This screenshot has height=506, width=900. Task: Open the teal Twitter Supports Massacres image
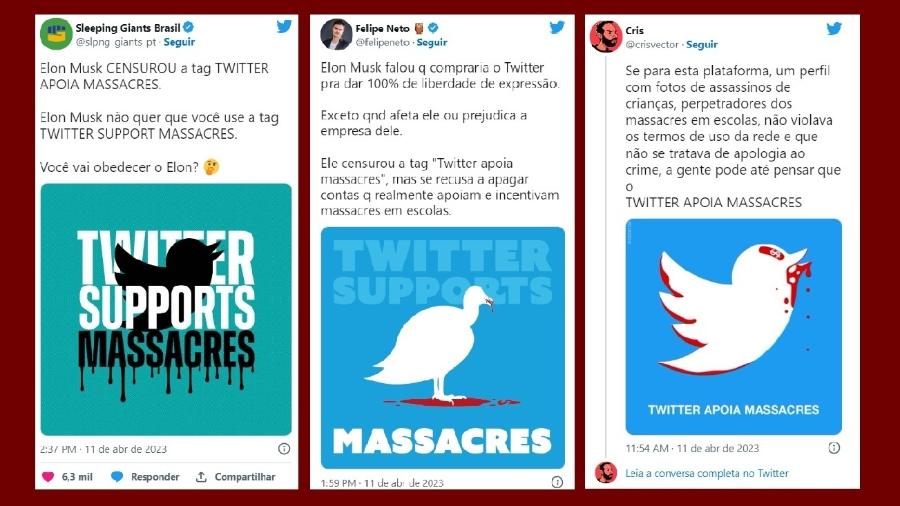[166, 309]
